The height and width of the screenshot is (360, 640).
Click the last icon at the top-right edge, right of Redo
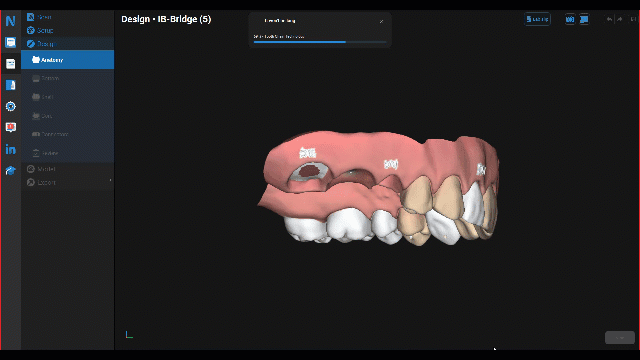tap(634, 19)
